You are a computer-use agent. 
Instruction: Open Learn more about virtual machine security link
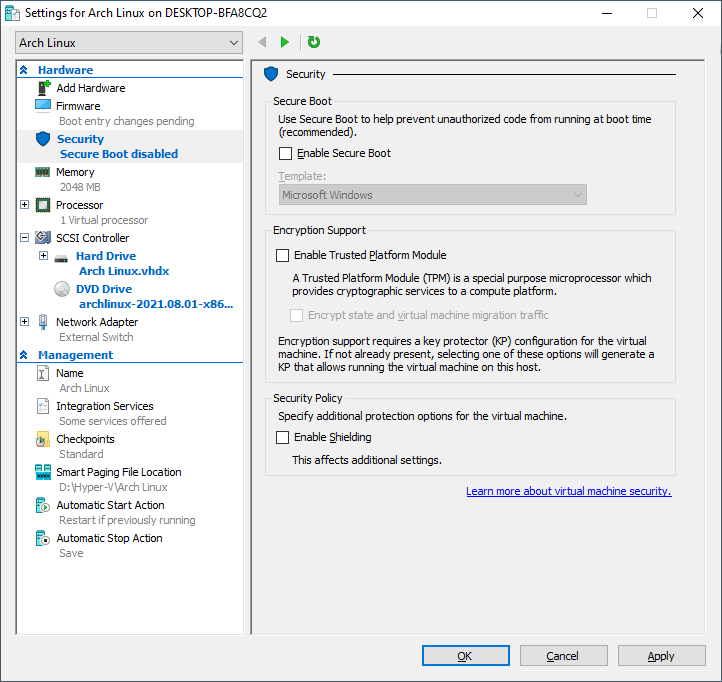click(568, 491)
